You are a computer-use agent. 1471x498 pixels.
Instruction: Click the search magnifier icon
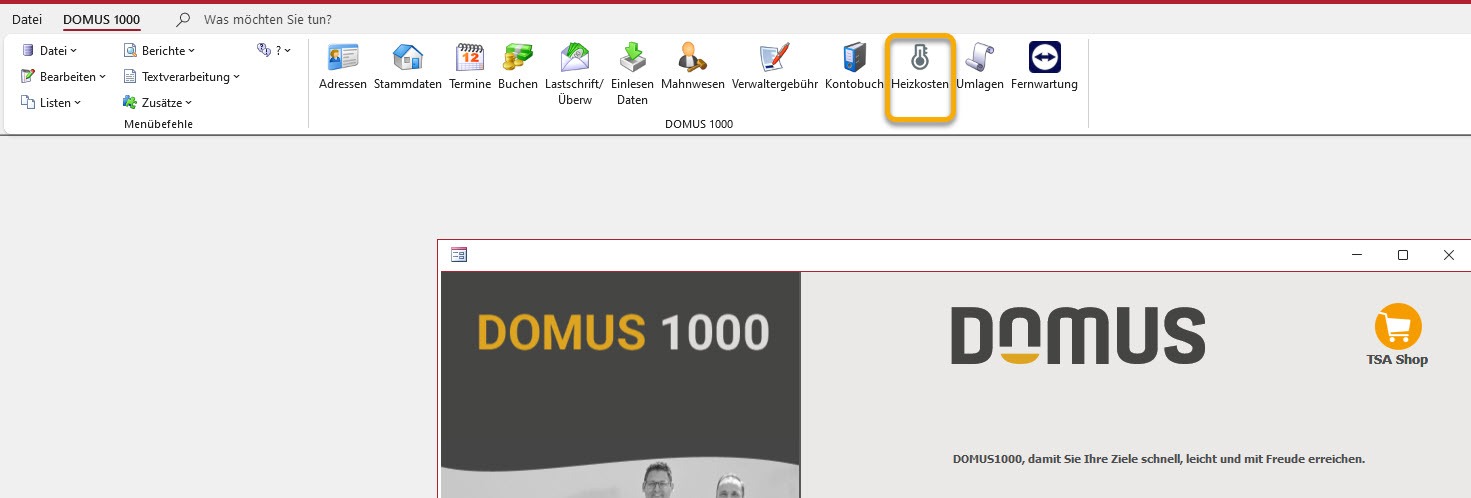(183, 19)
